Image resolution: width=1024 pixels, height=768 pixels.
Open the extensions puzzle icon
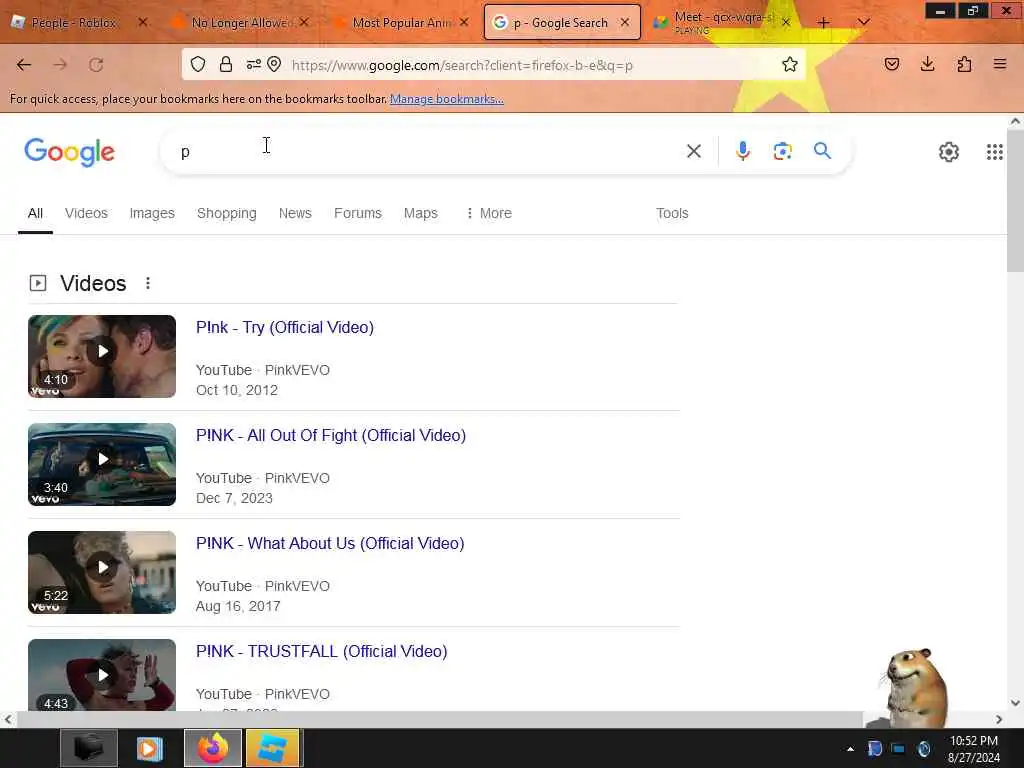click(x=964, y=64)
